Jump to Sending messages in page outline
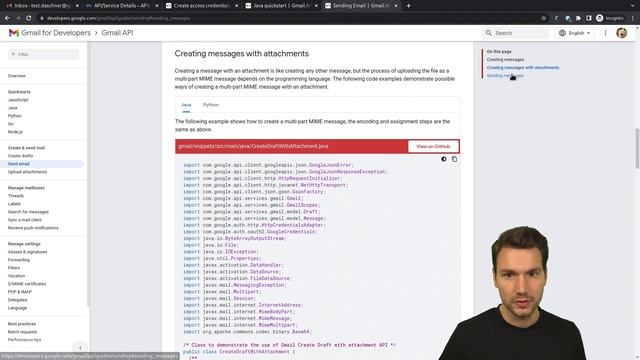Screen dimensions: 640x360 [x=505, y=76]
